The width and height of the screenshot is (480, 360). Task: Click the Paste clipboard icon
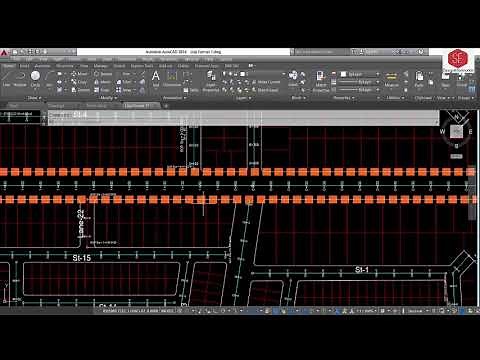click(419, 79)
